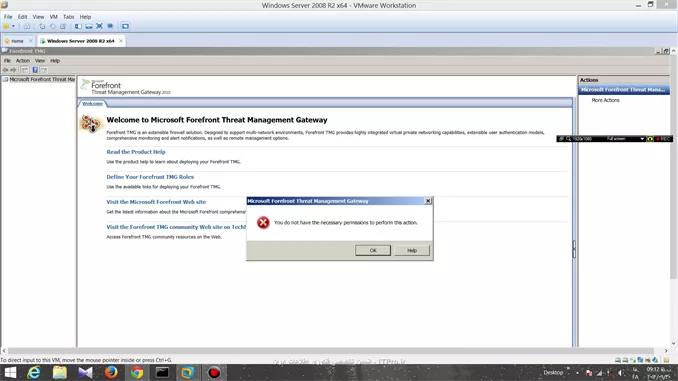Screen dimensions: 678x381
Task: Click the console view toolbar icon
Action: (x=125, y=26)
